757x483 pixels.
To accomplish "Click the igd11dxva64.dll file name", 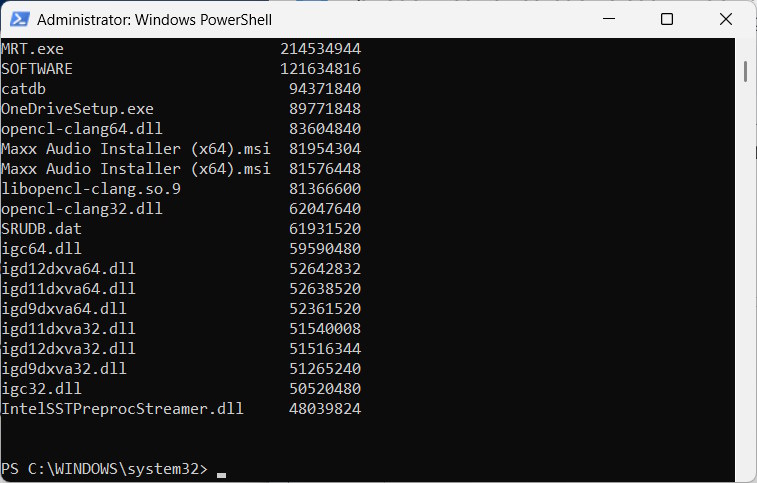I will coord(68,289).
